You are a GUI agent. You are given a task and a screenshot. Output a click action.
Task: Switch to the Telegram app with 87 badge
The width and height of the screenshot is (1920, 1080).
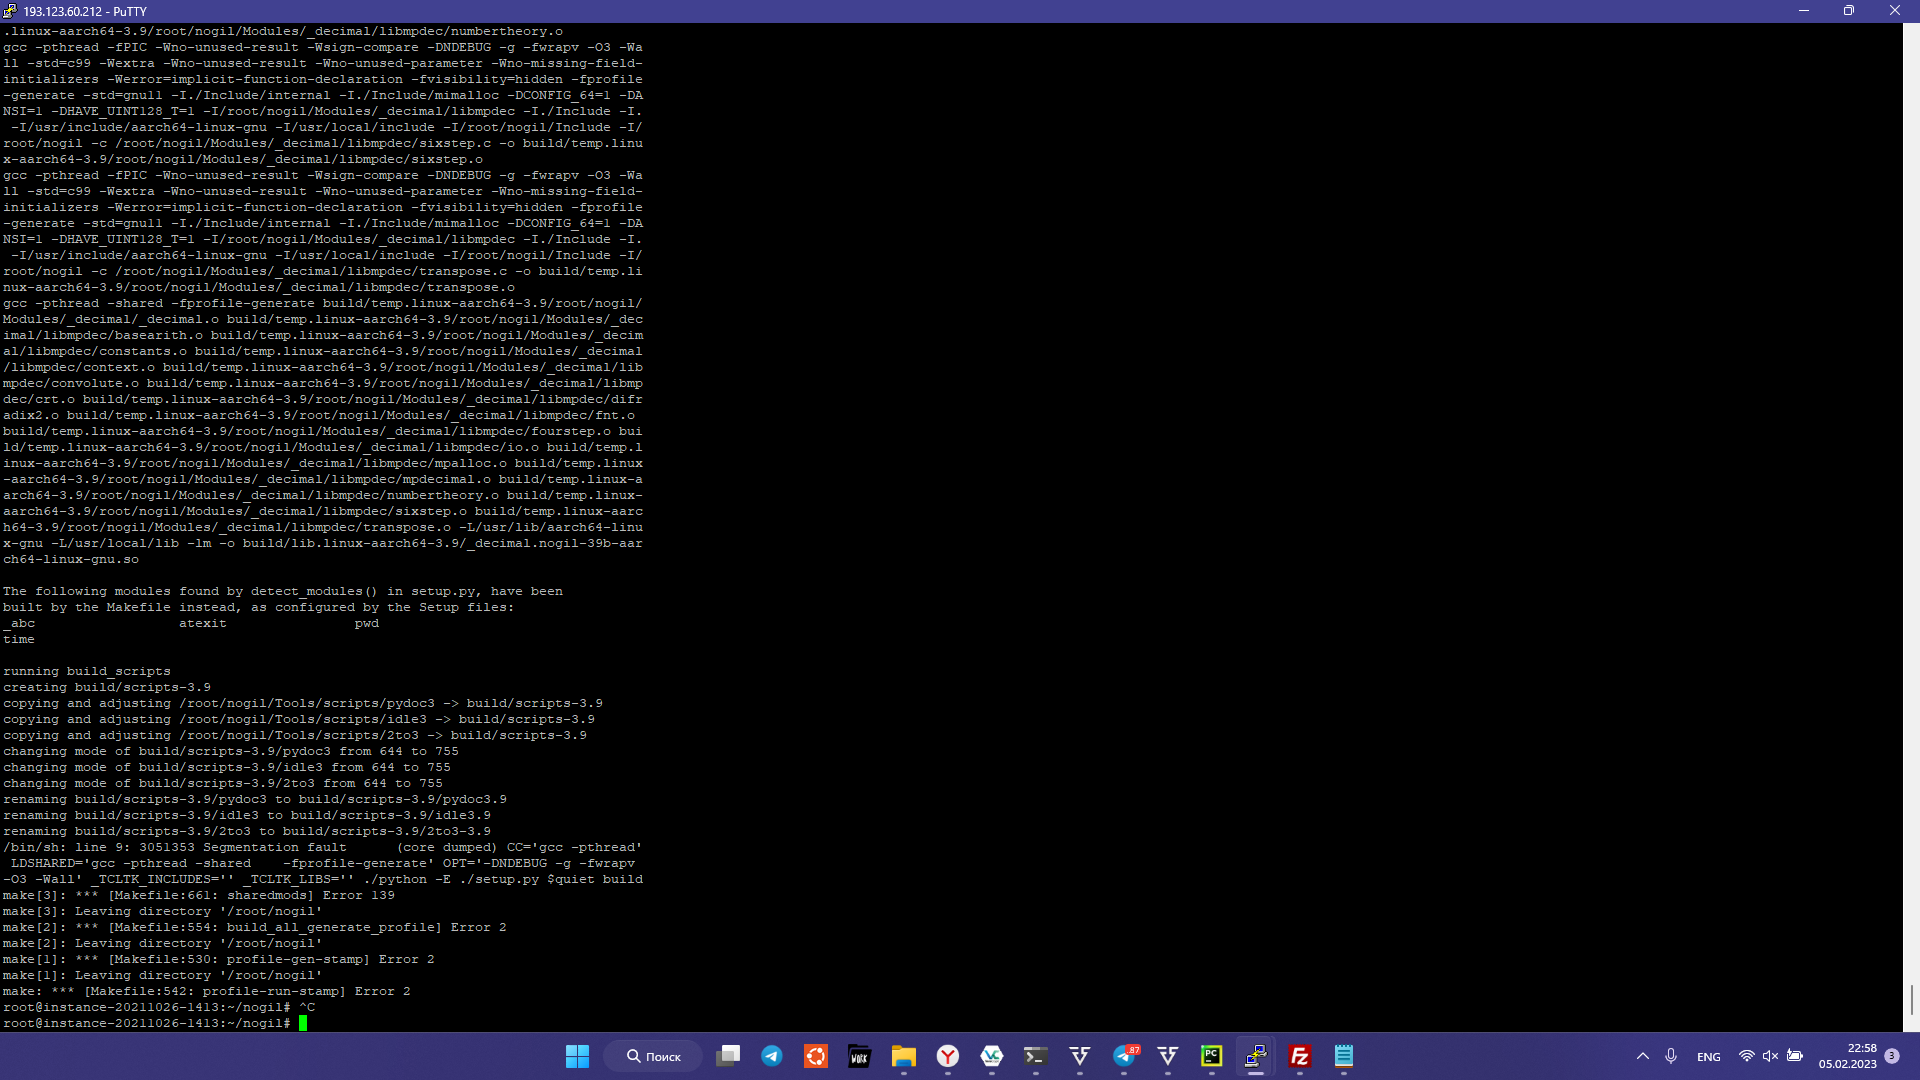(x=1125, y=1056)
